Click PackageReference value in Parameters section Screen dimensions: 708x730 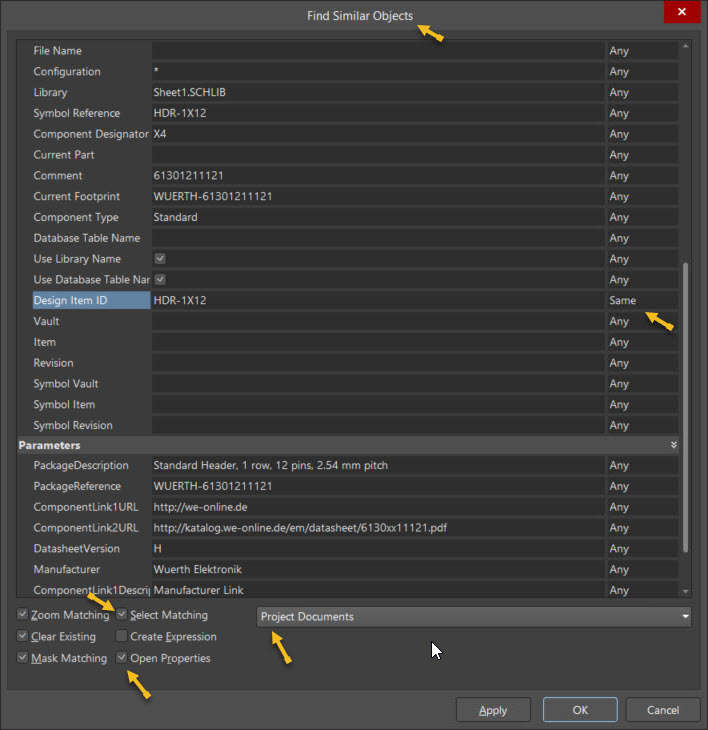(x=378, y=486)
